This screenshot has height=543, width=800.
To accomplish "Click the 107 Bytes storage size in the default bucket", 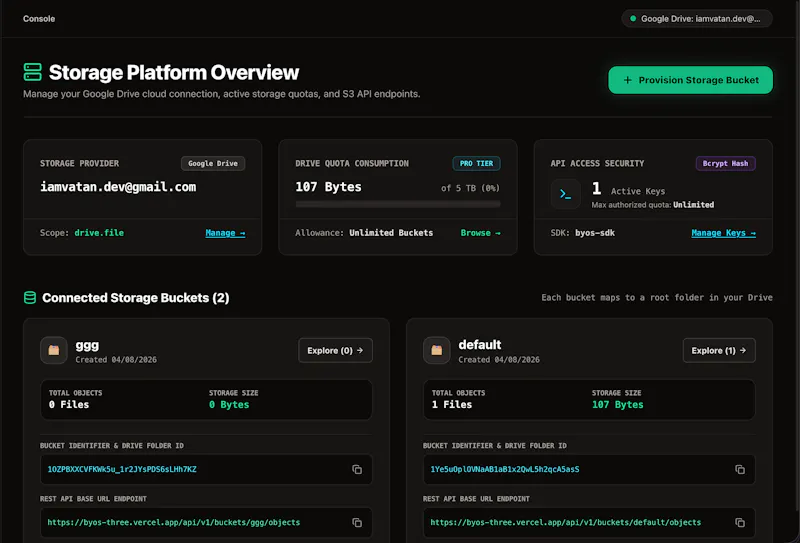I will click(617, 405).
